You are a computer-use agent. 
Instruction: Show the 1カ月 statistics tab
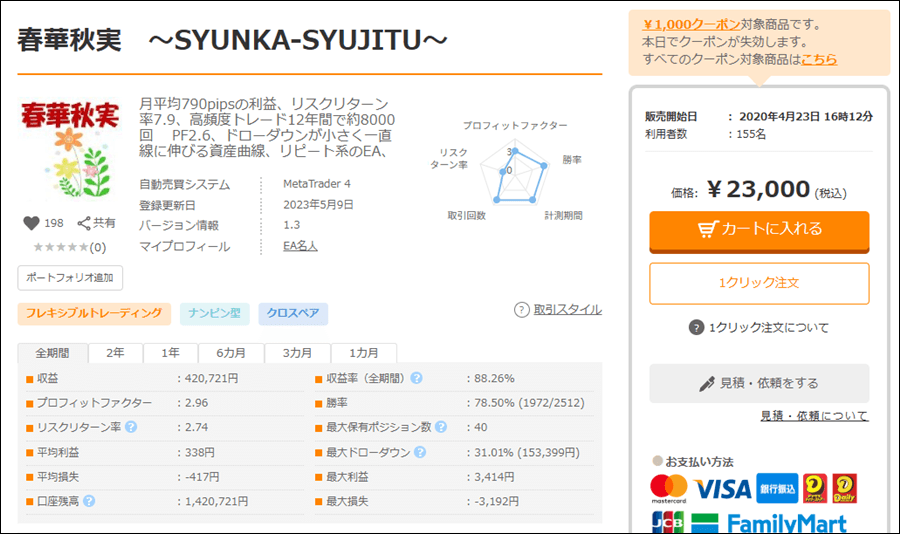pyautogui.click(x=364, y=353)
